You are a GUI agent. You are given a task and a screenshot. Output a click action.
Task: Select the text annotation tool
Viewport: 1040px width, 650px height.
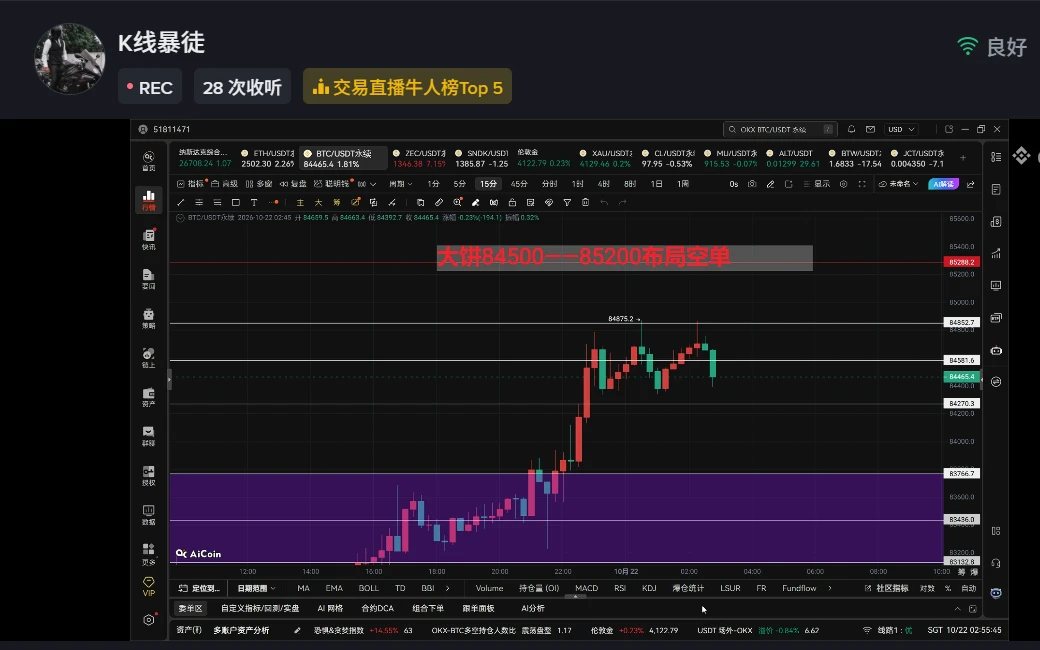click(254, 202)
